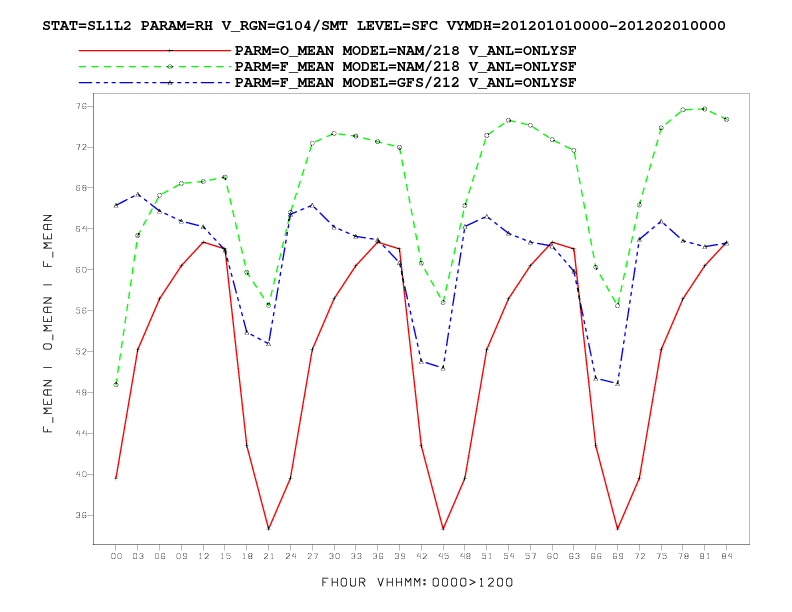Click forecast hour 06 on the horizontal axis
Screen dimensions: 792x612
pos(160,556)
